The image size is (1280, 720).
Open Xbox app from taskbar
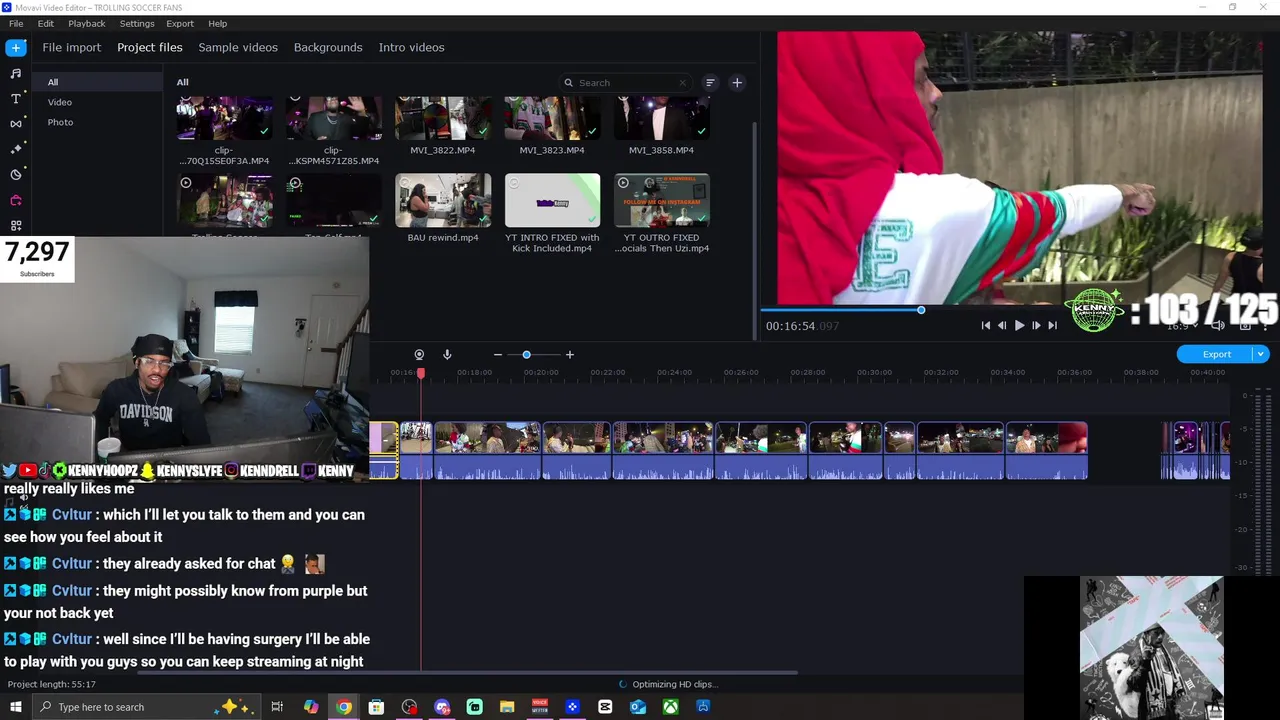(x=671, y=707)
